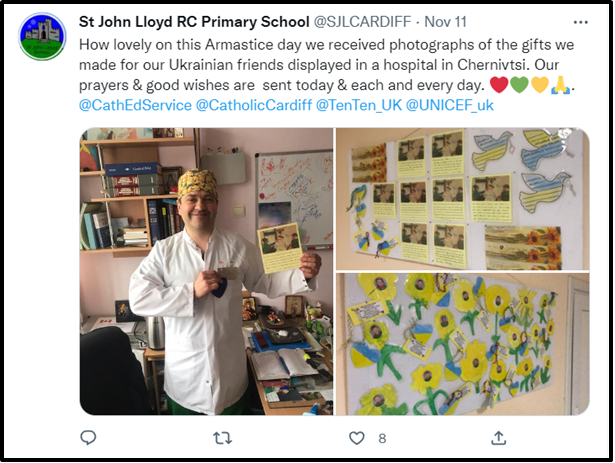The image size is (615, 463).
Task: Open the Nov 11 tweet timestamp
Action: (446, 22)
